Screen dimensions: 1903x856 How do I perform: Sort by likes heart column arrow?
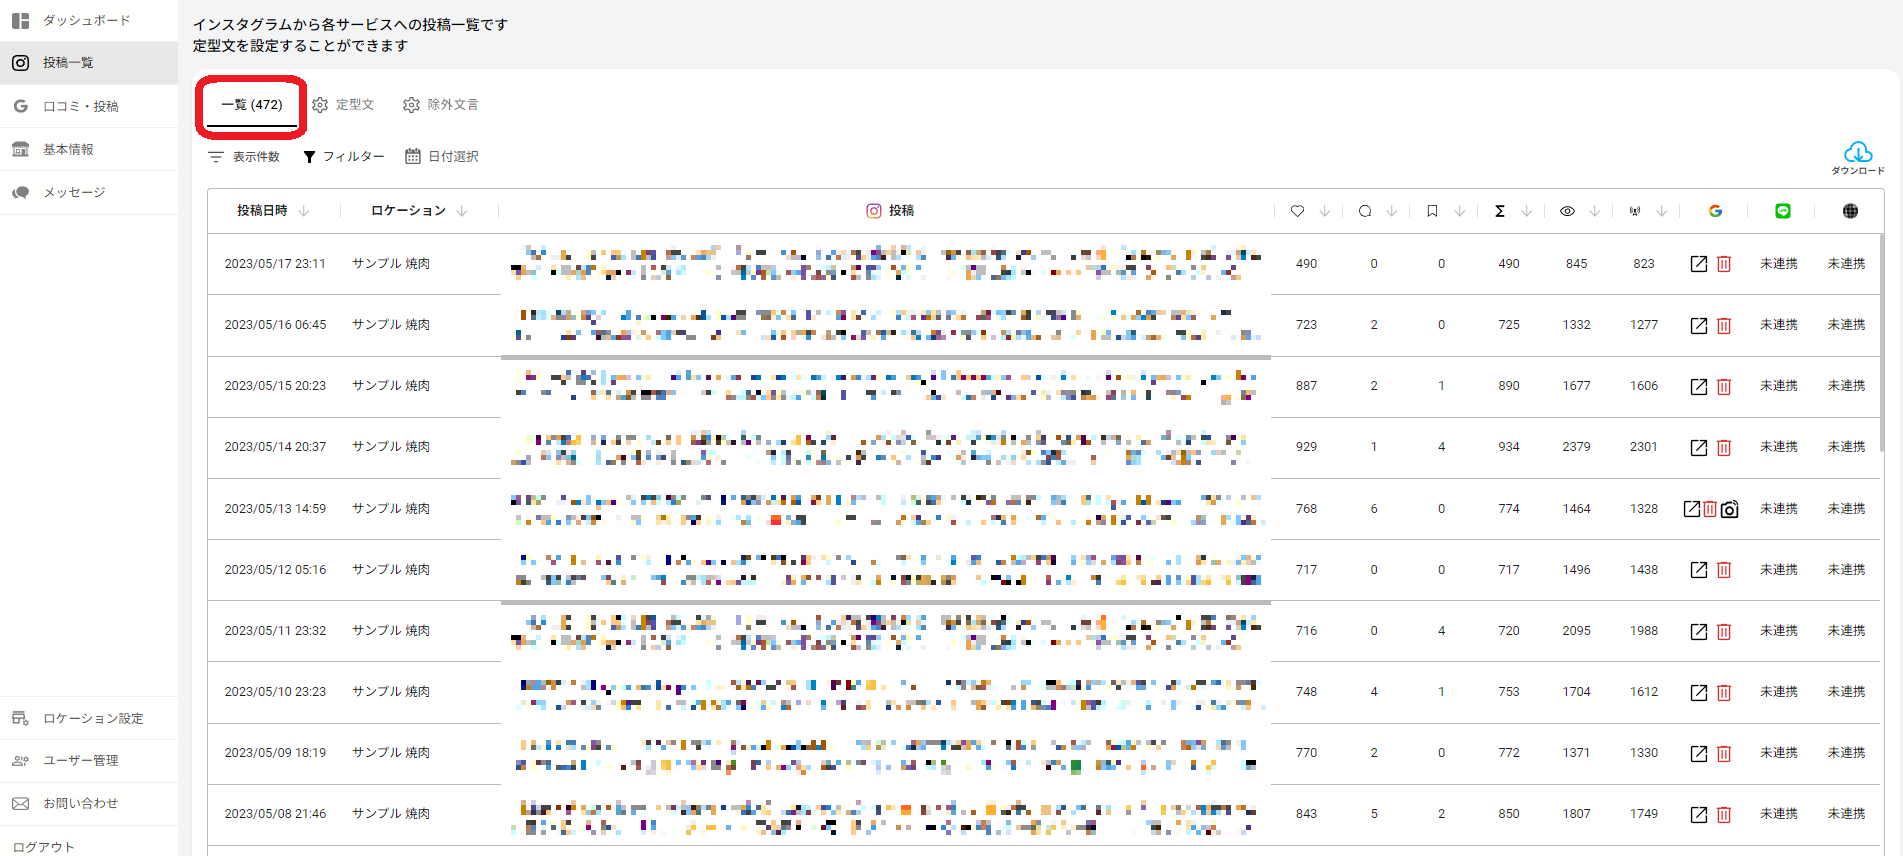tap(1324, 211)
